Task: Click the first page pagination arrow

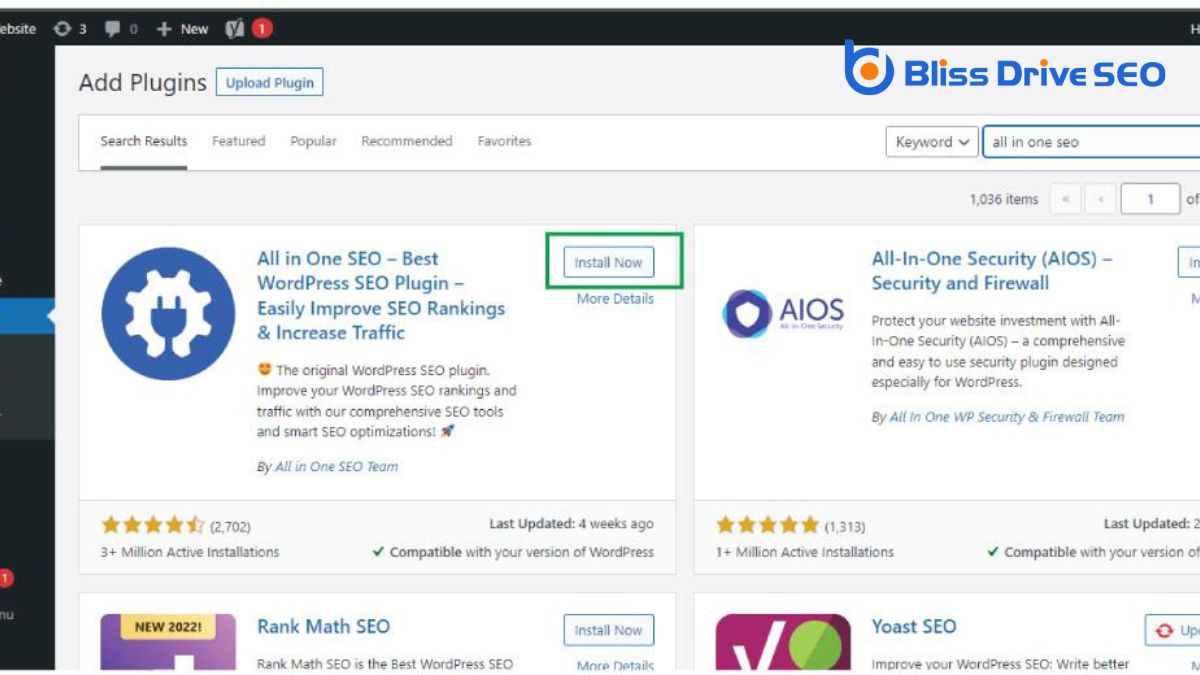Action: click(x=1064, y=199)
